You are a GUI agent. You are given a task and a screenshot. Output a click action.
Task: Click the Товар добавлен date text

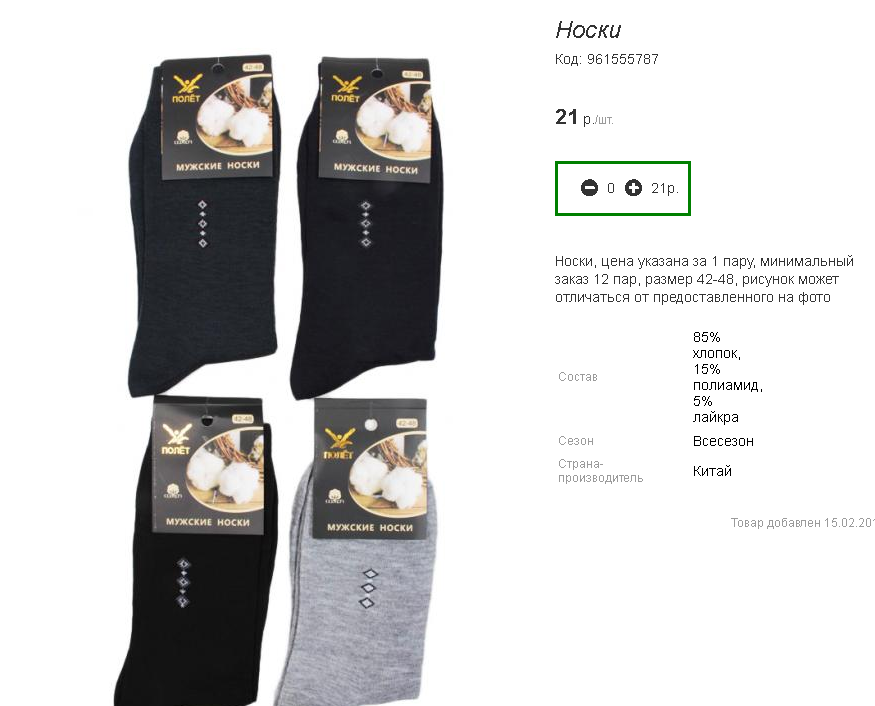tap(802, 523)
